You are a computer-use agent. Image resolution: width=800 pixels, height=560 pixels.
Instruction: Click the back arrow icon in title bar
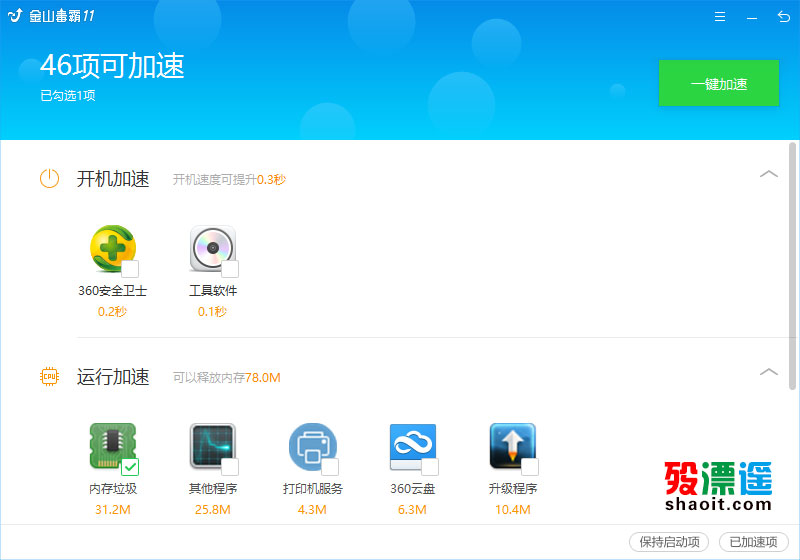(x=783, y=17)
